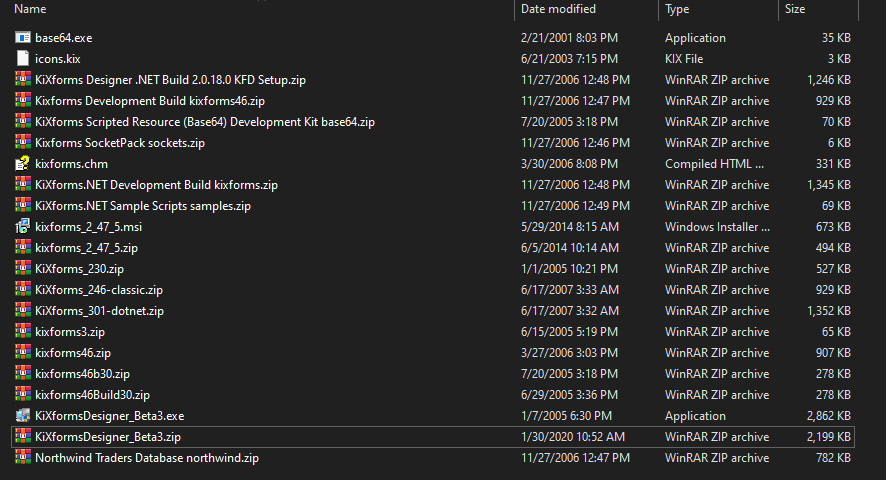This screenshot has height=480, width=886.
Task: Select the WinRAR icon for kixforms3.zip
Action: tap(23, 332)
